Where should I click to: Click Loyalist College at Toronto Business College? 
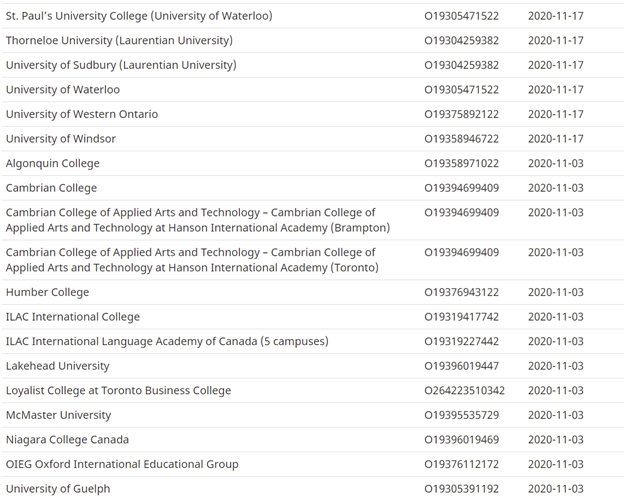tap(118, 390)
